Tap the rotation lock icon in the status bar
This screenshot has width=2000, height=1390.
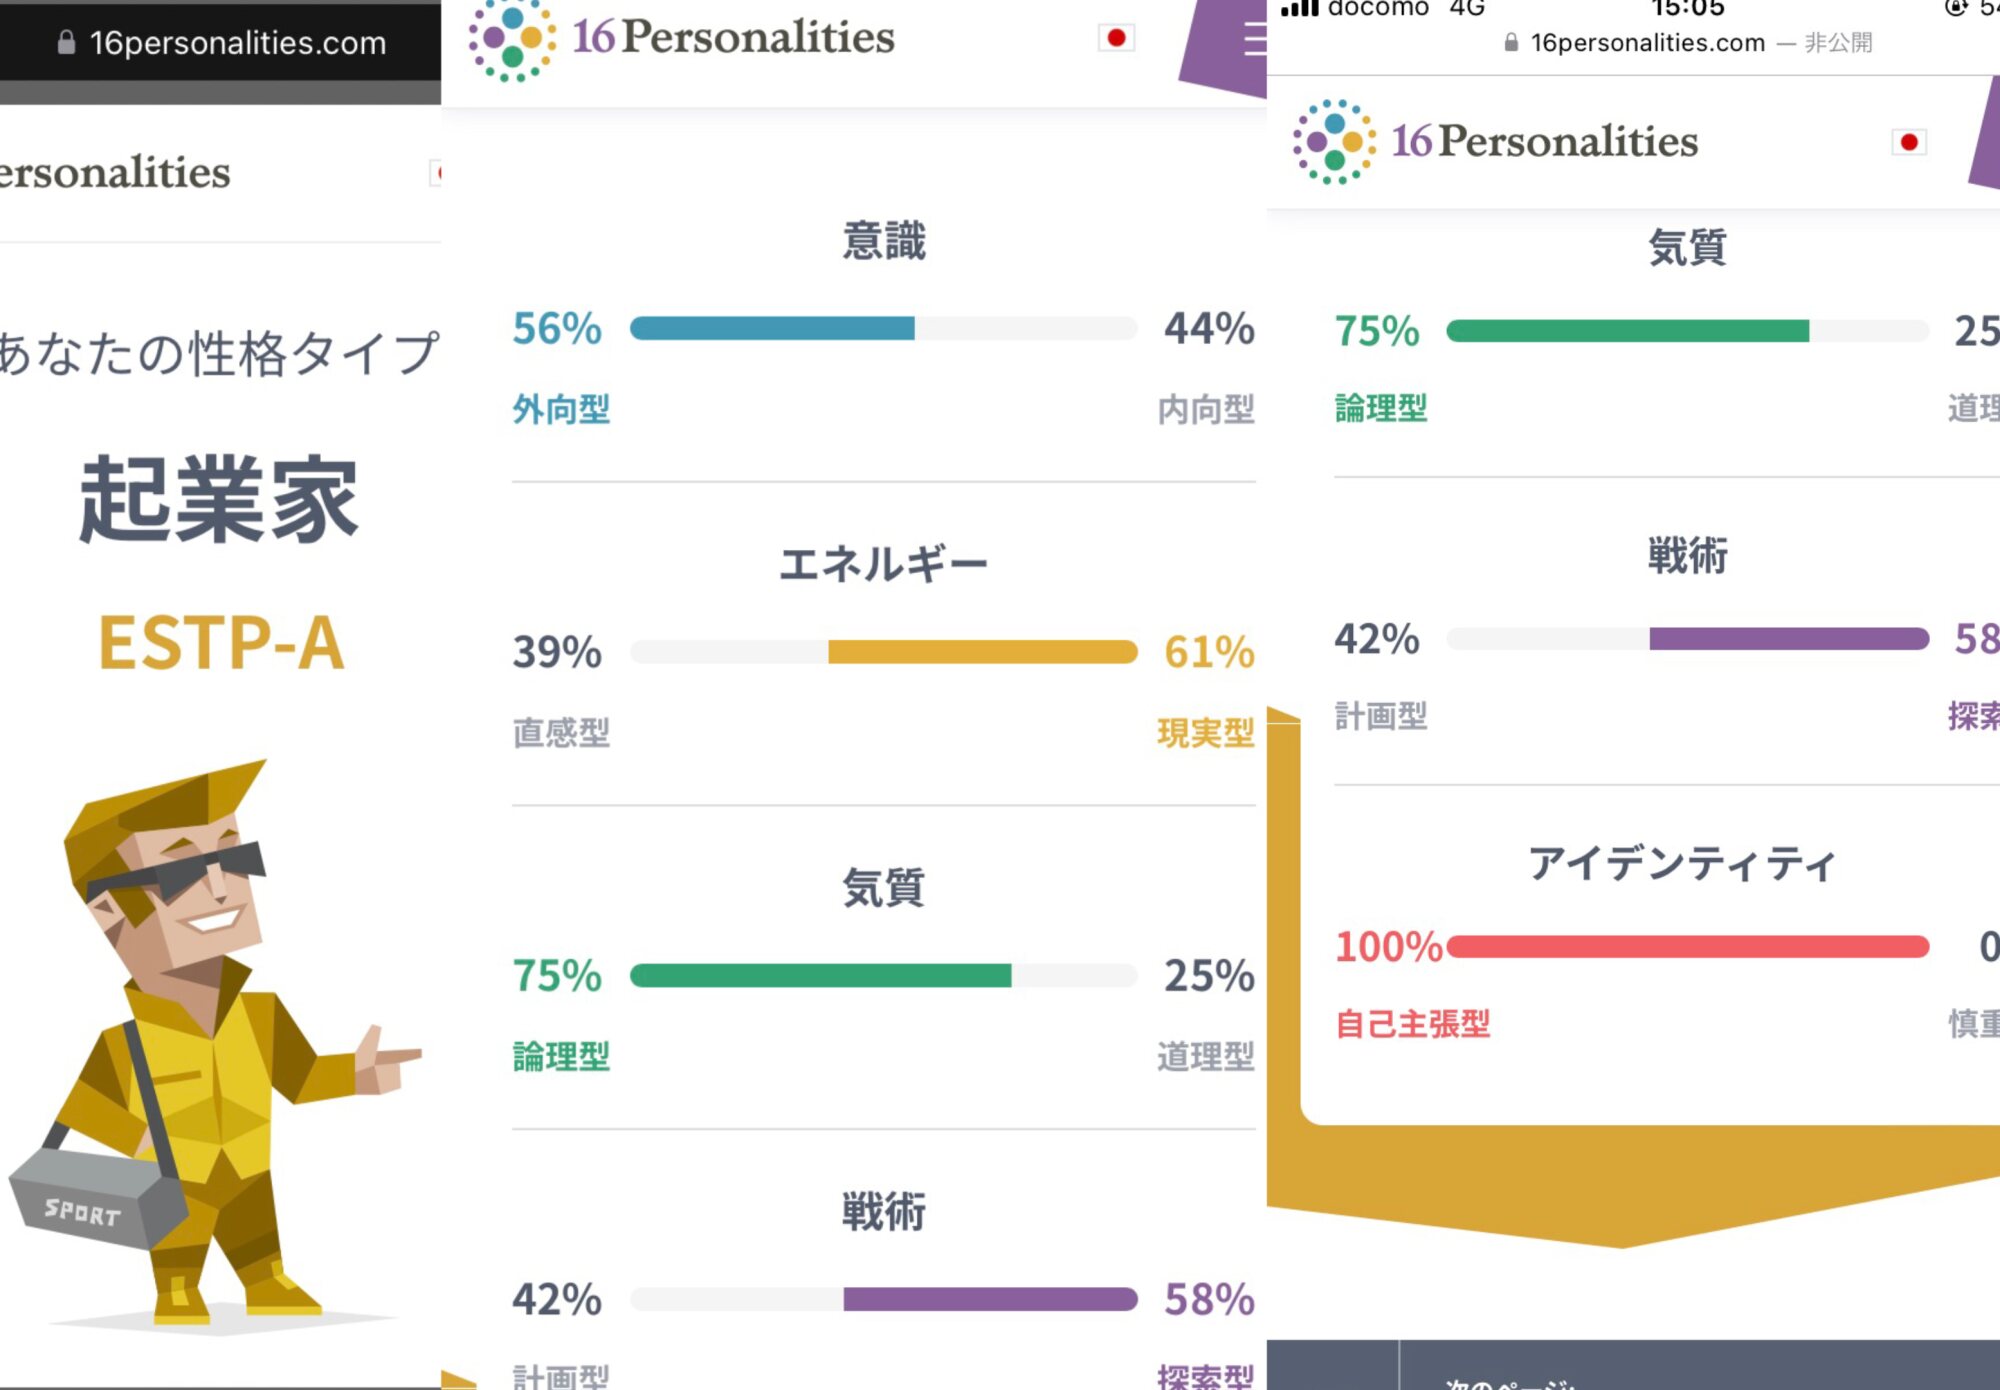1955,8
